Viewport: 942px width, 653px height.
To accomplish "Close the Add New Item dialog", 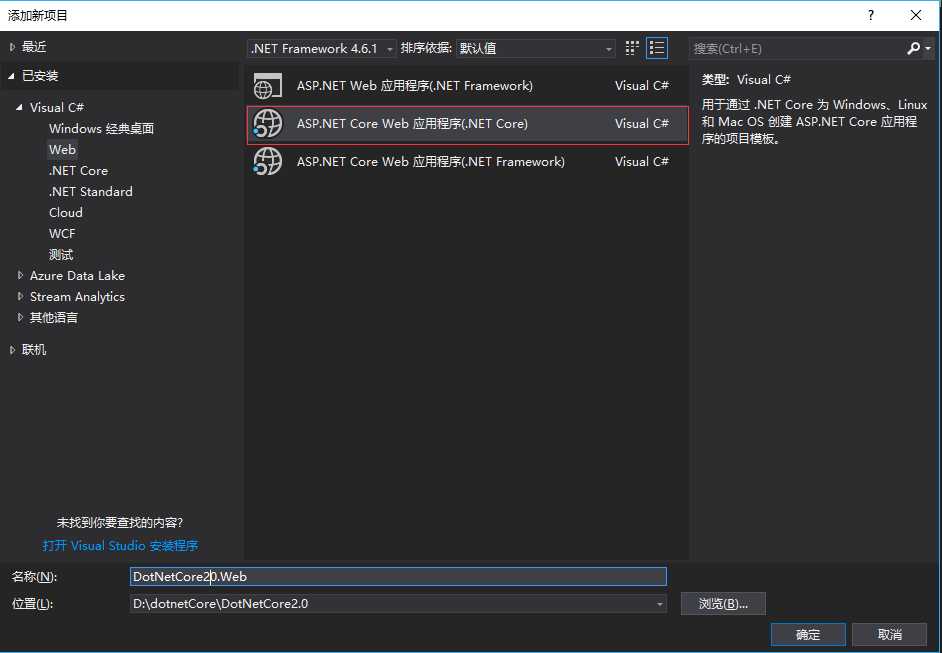I will pos(916,15).
